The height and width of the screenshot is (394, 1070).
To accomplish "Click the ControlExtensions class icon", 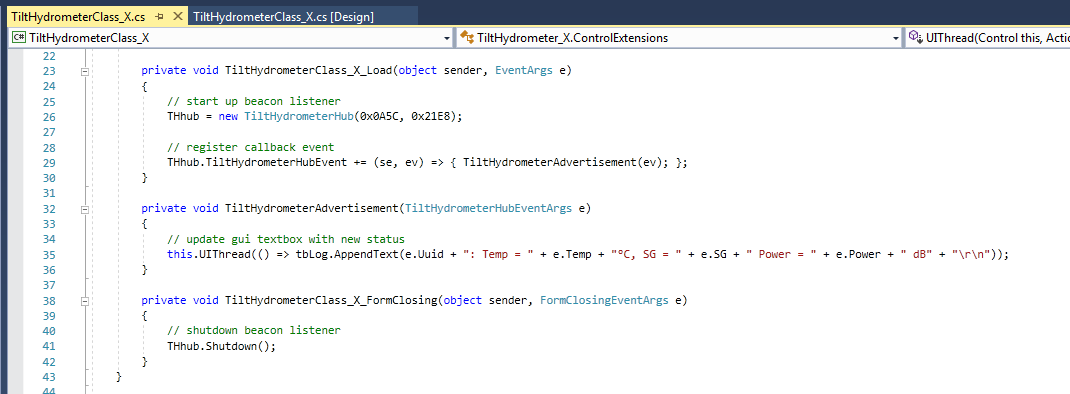I will 467,38.
